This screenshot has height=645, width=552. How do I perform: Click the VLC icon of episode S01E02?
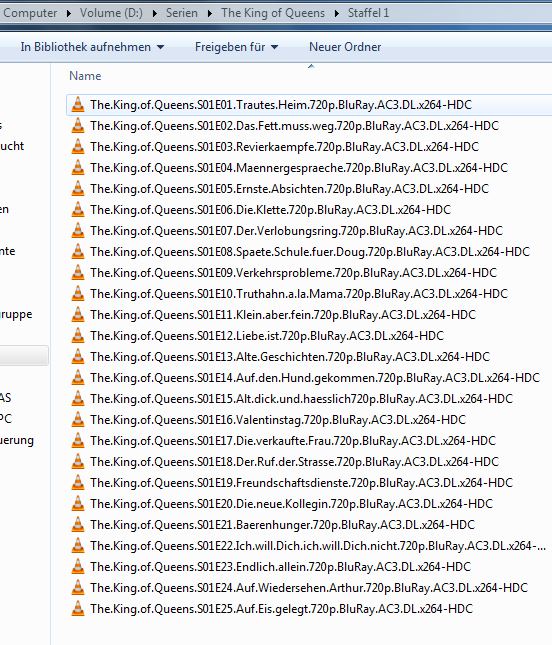pyautogui.click(x=78, y=126)
